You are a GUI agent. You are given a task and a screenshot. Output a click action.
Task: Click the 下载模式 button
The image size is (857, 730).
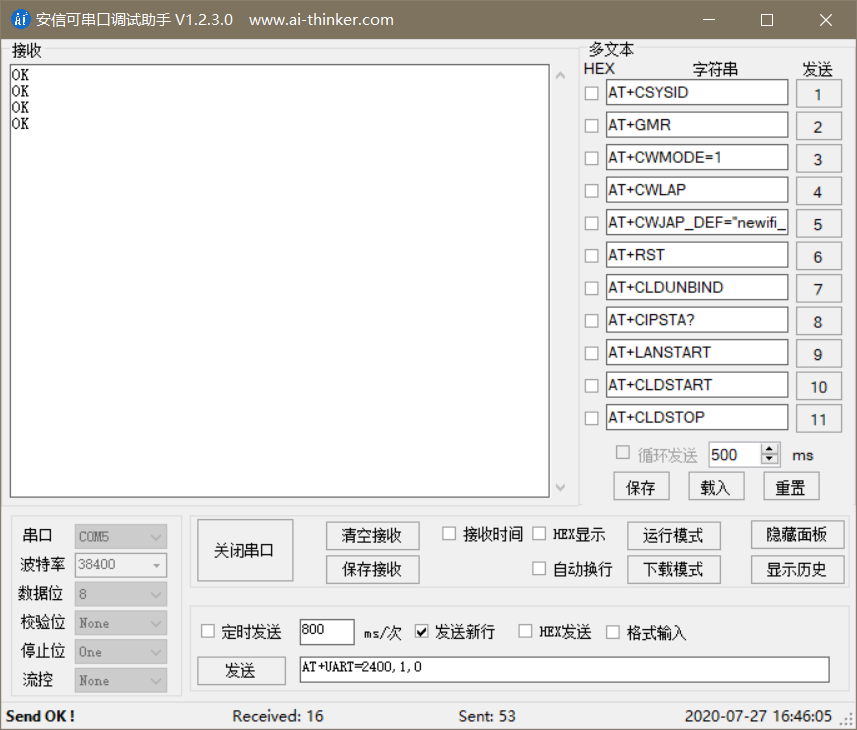click(673, 569)
